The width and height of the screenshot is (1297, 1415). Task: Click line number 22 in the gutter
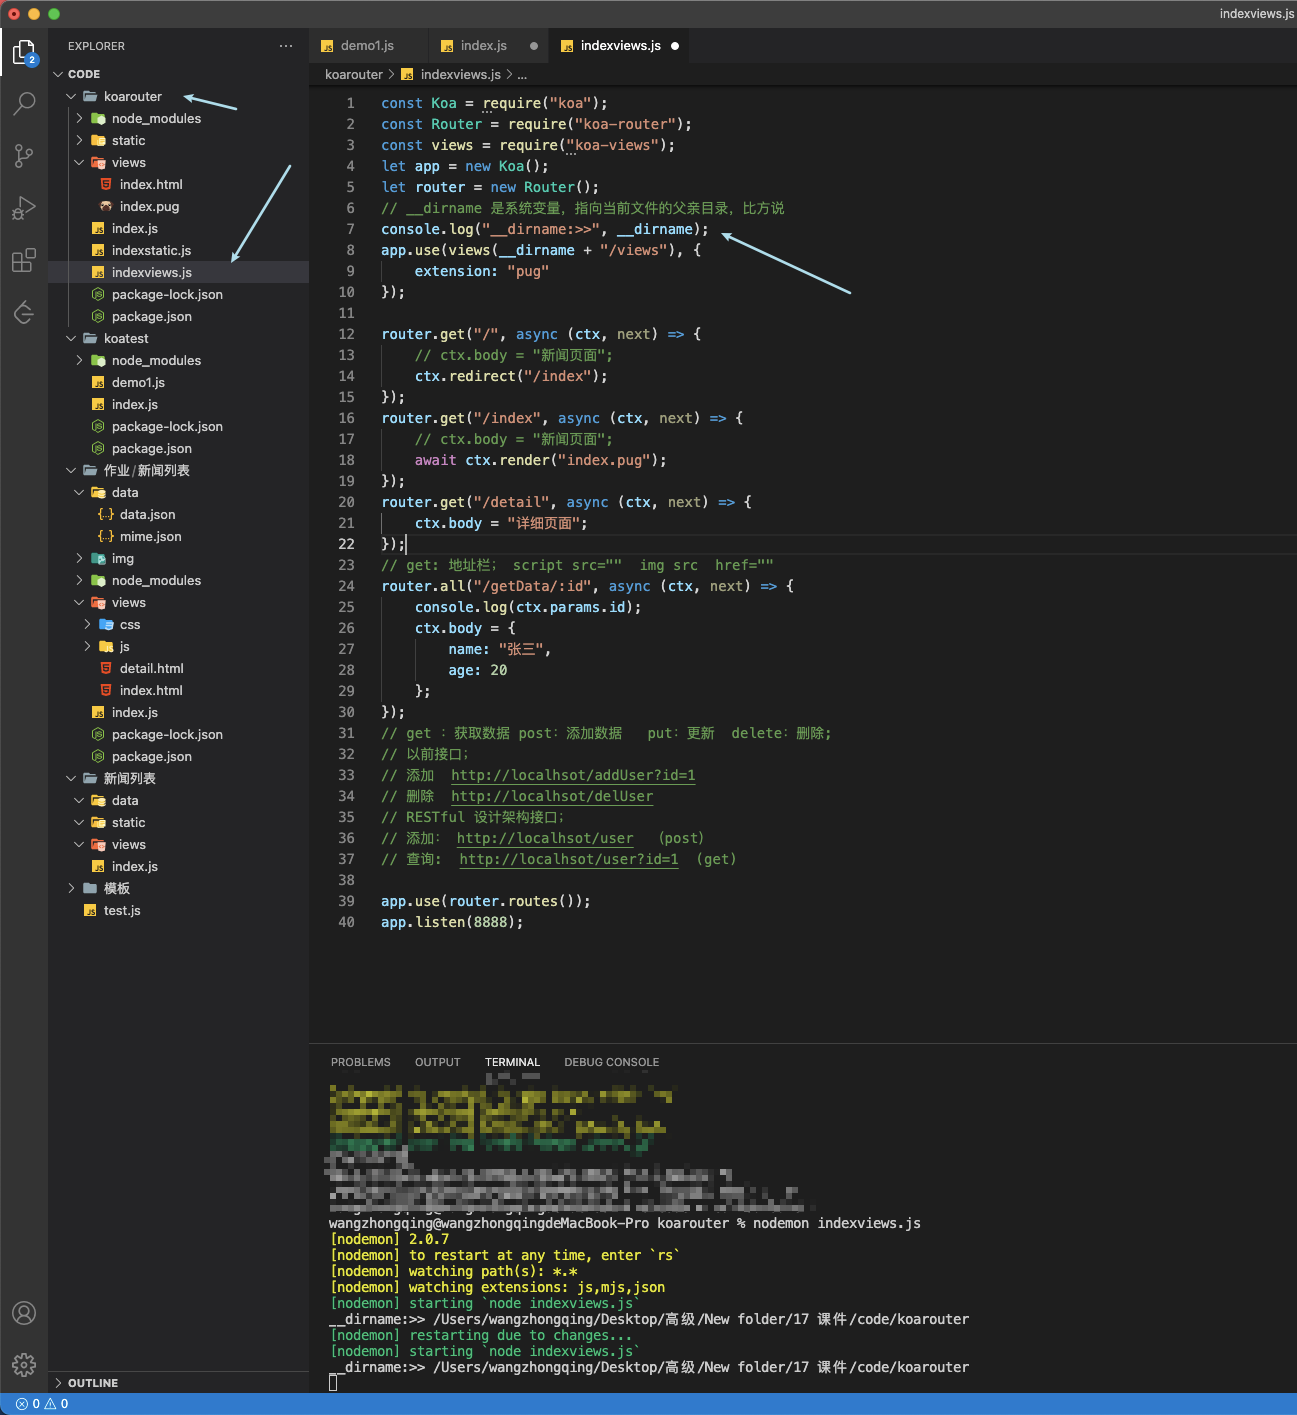click(x=346, y=544)
